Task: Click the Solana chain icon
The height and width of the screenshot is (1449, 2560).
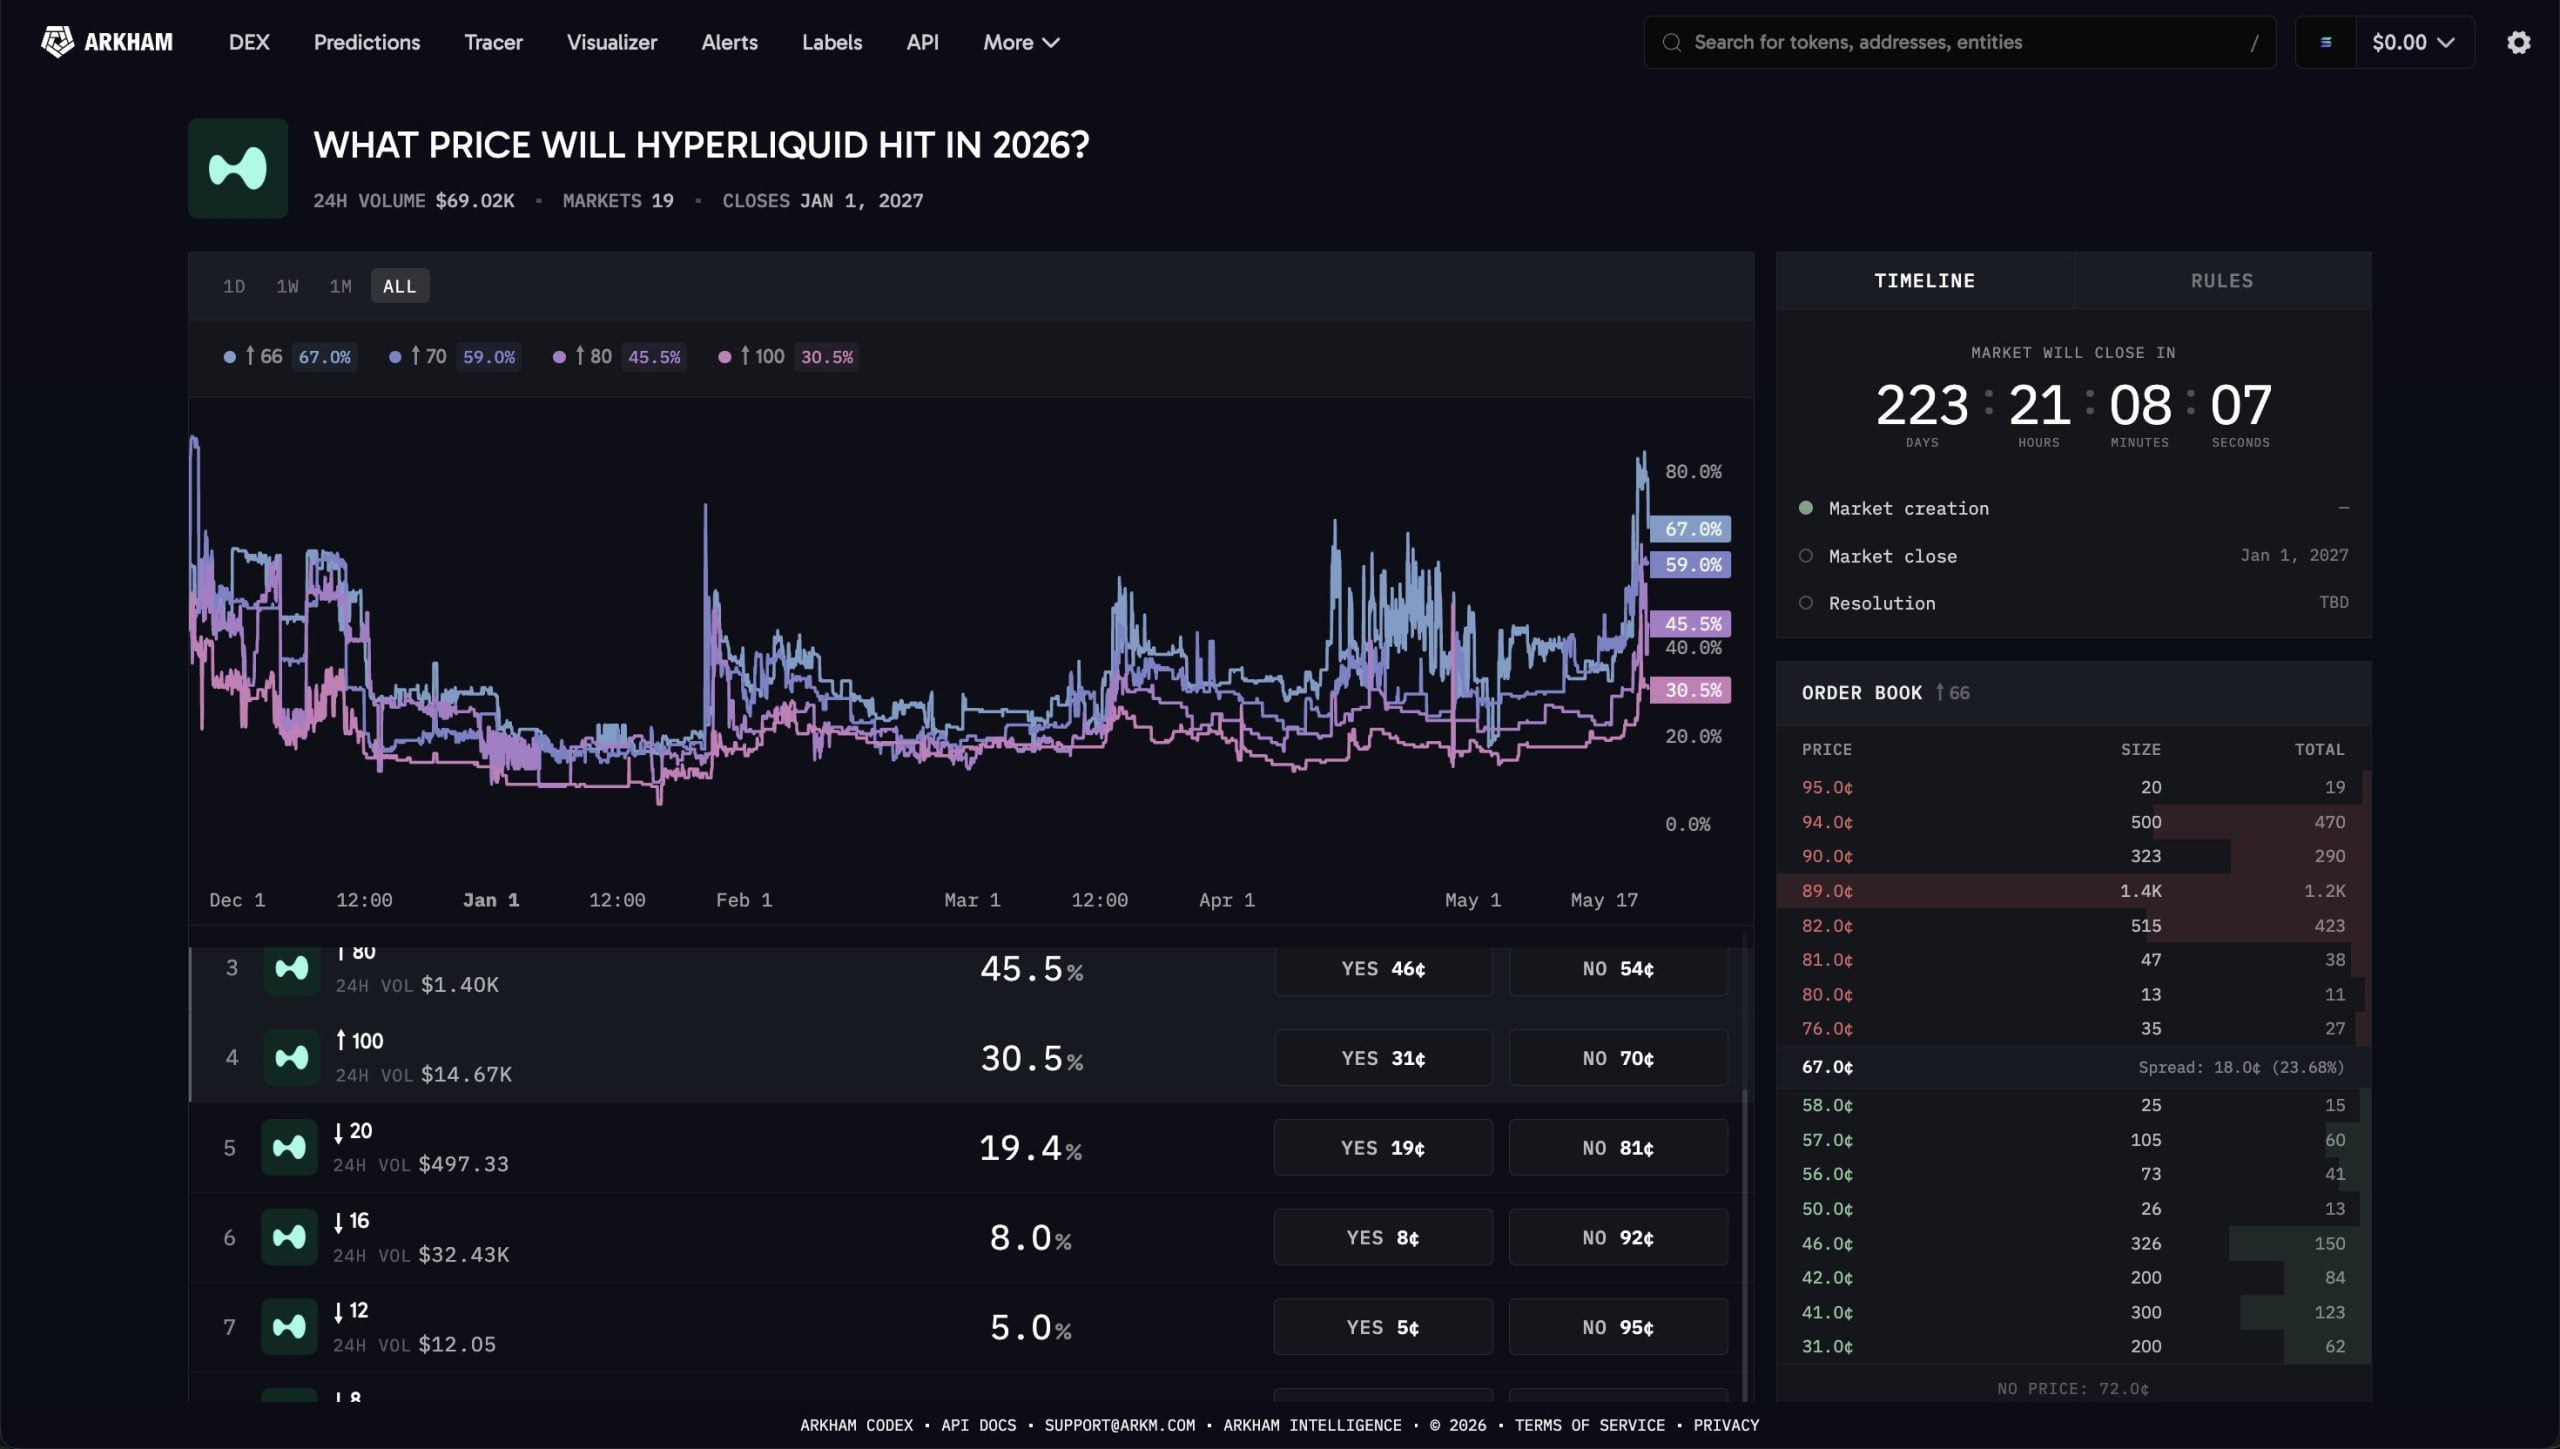Action: [2326, 42]
